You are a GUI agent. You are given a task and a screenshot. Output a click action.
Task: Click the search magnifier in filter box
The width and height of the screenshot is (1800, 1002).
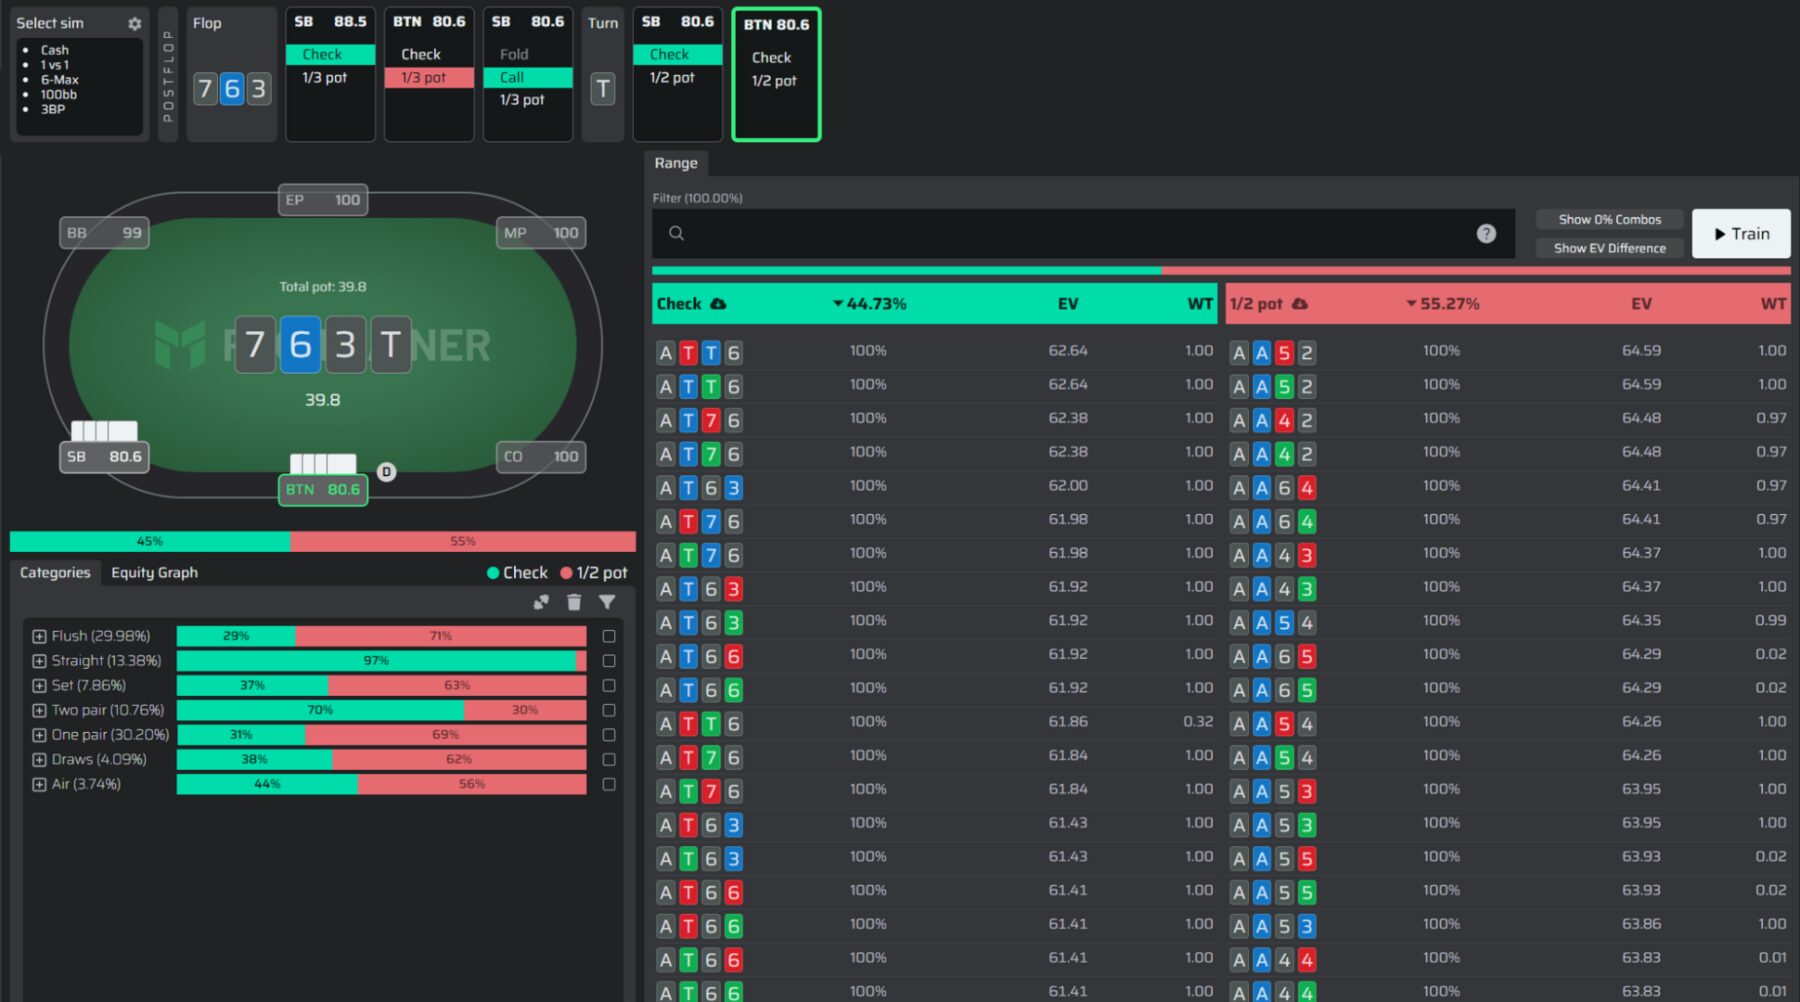(677, 233)
